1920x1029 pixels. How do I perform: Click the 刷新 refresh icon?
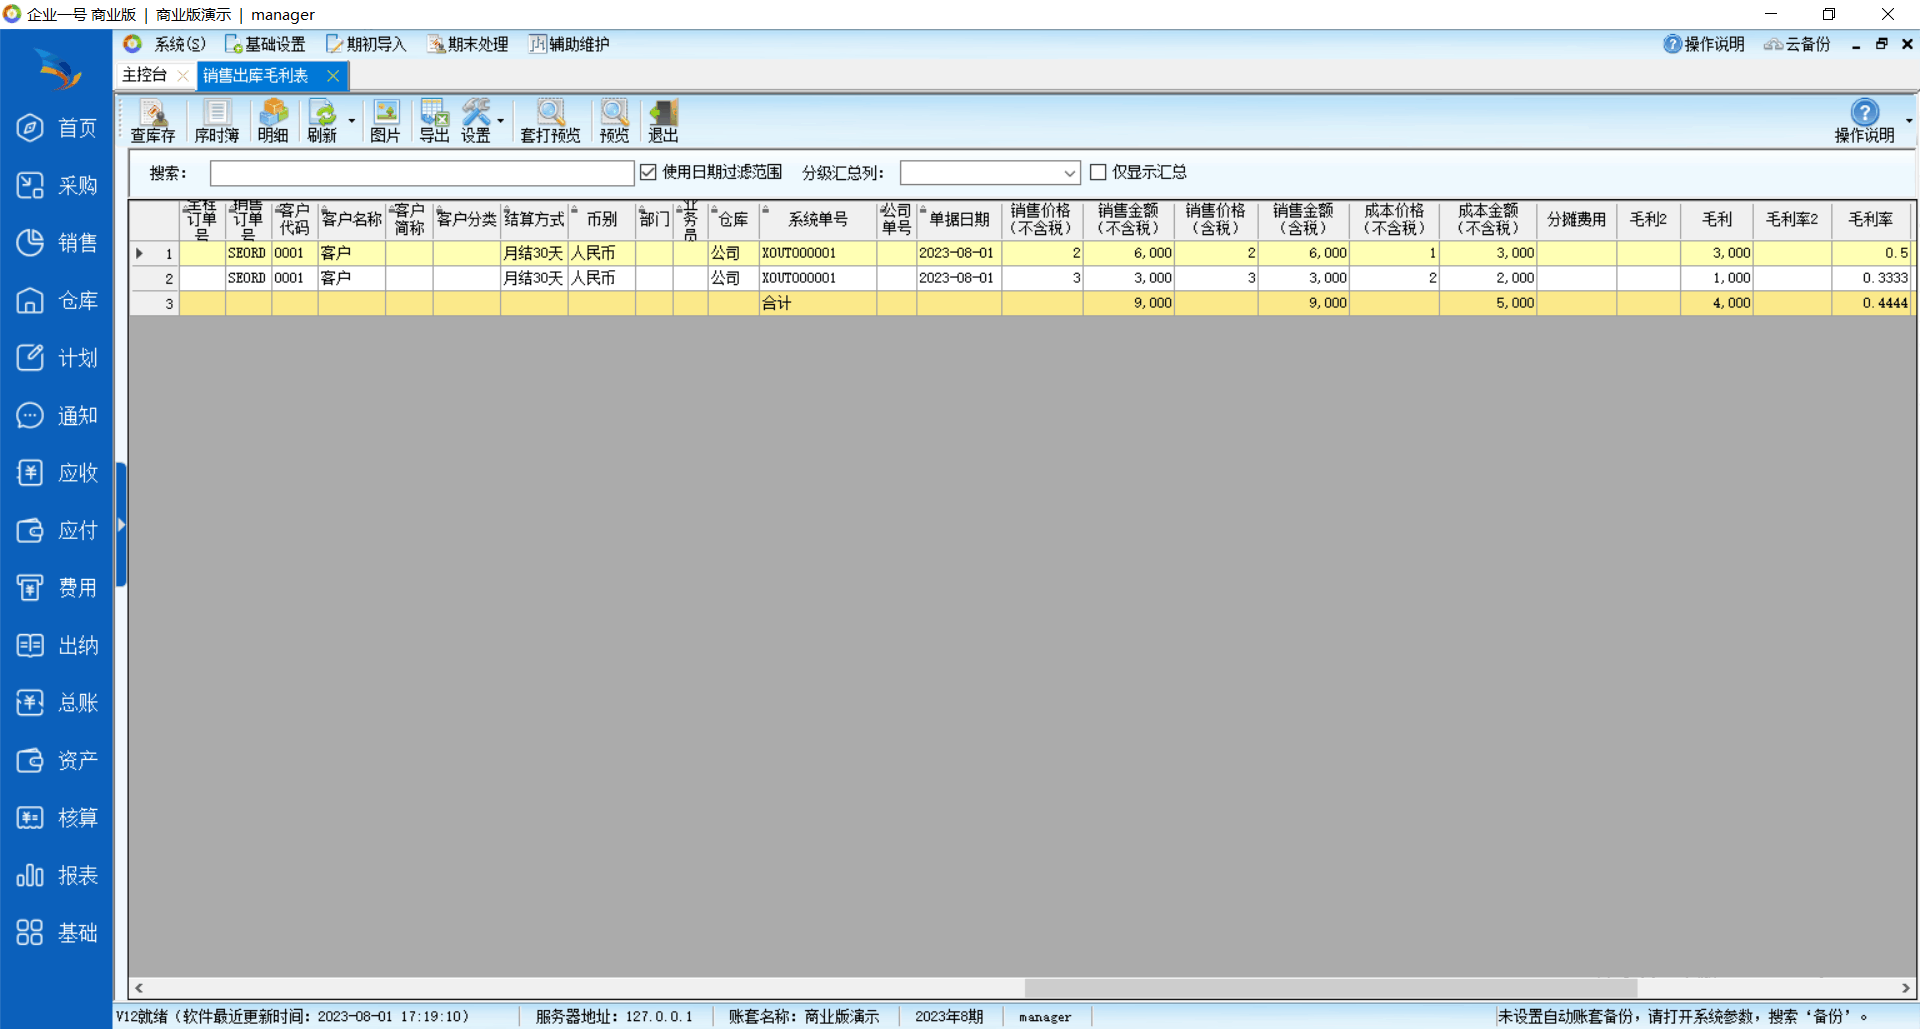tap(322, 121)
